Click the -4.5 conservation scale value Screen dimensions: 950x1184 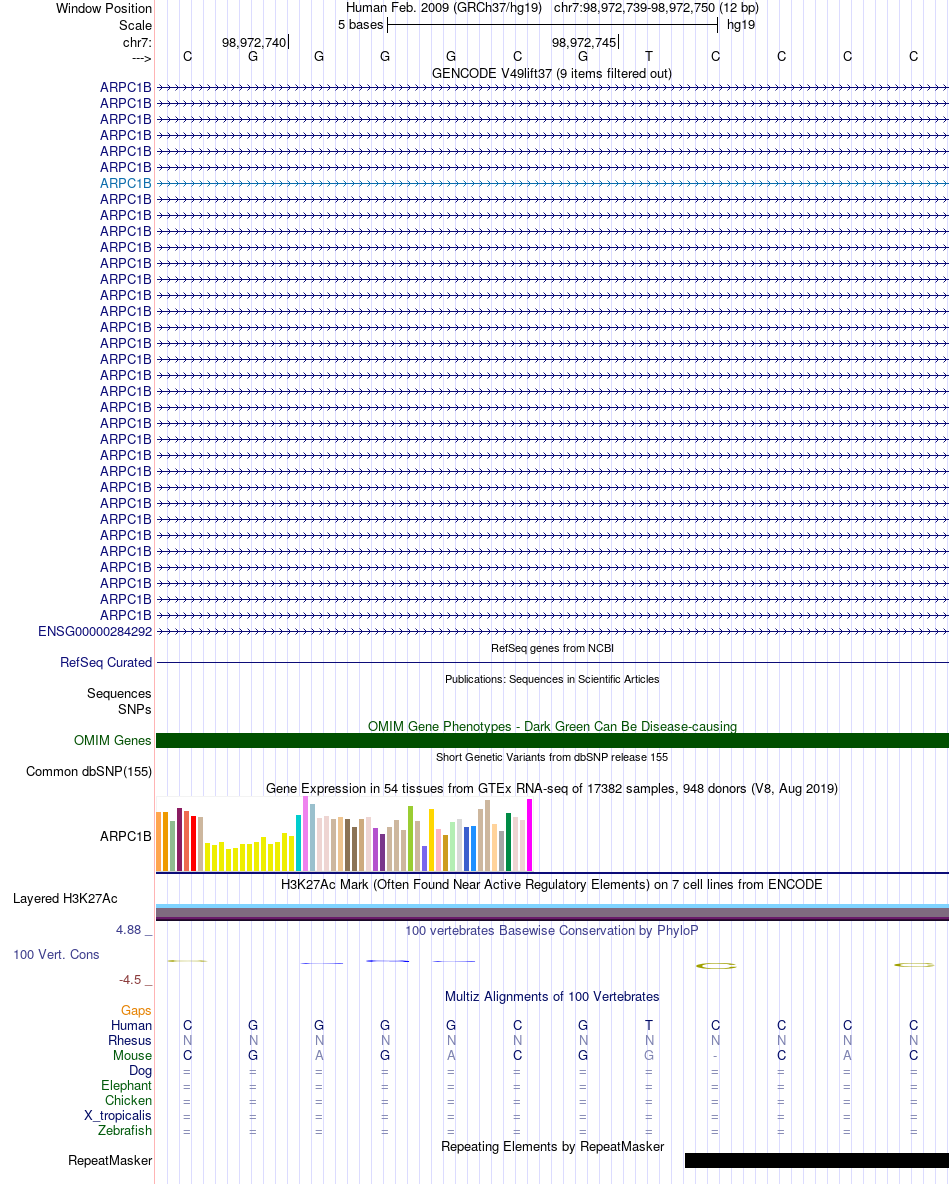pyautogui.click(x=130, y=980)
